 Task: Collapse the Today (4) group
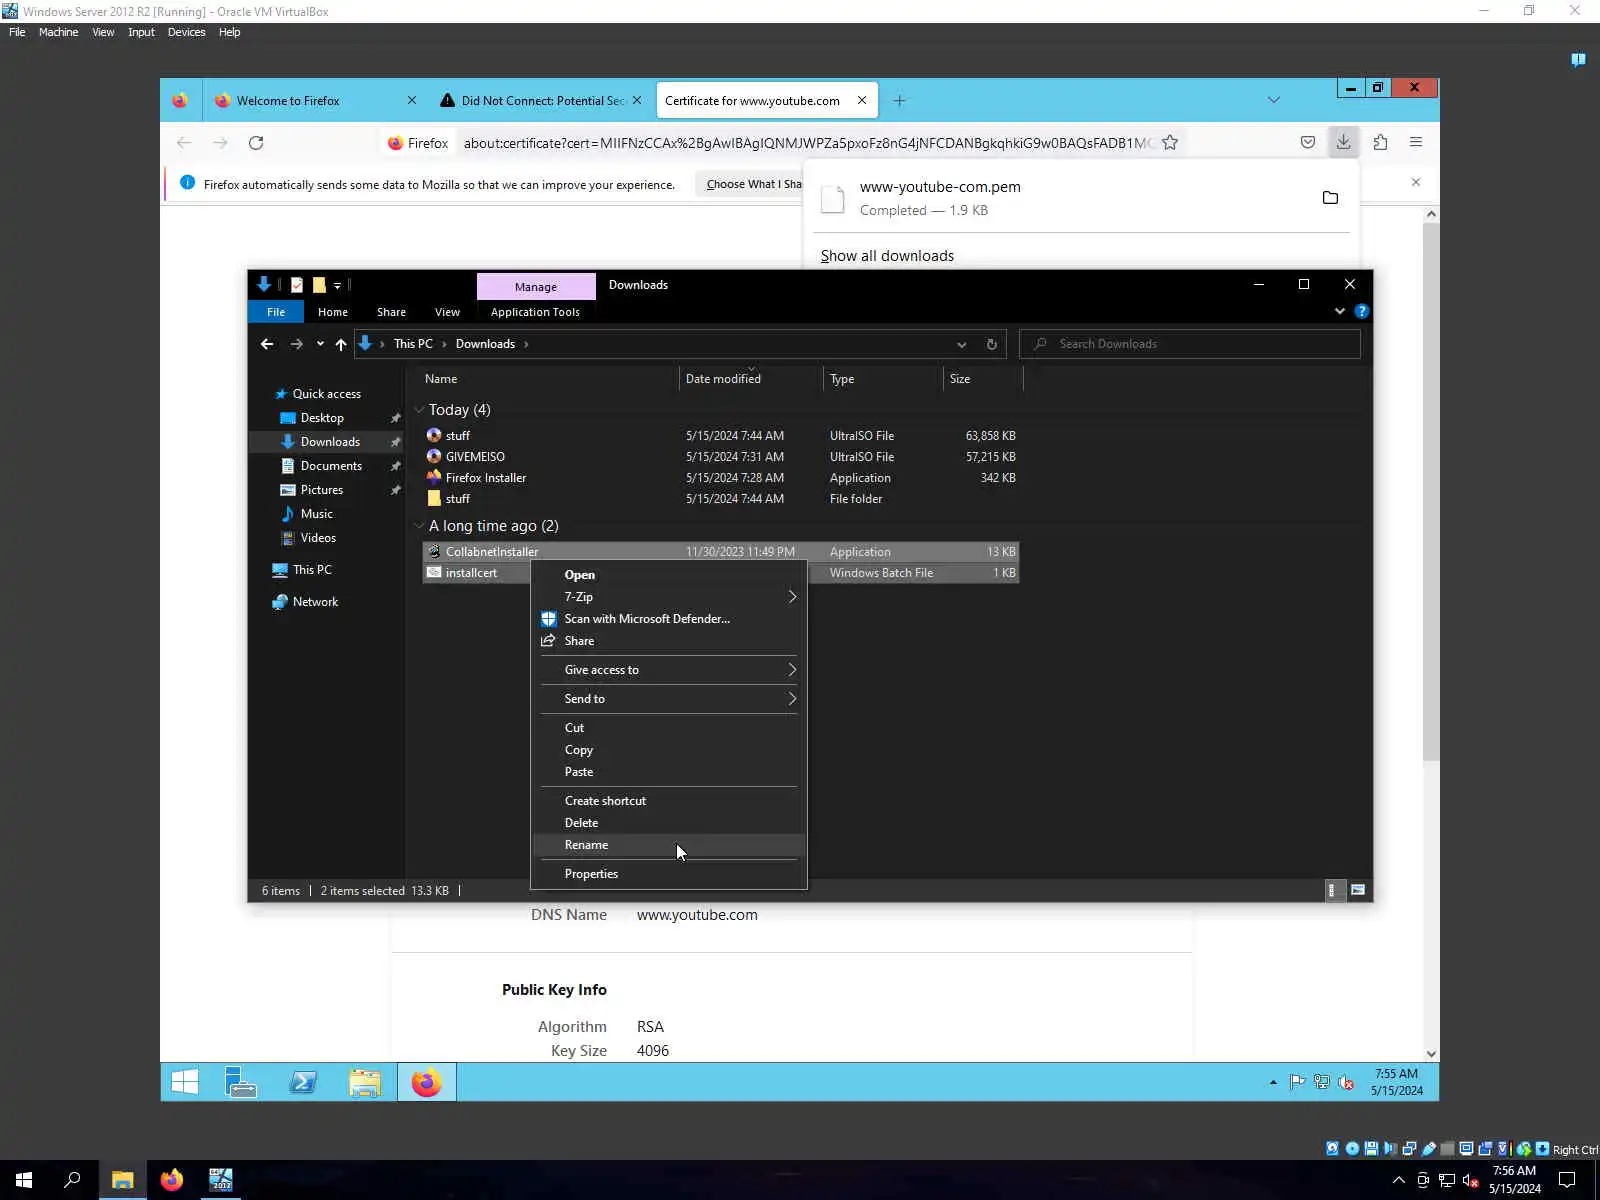[419, 410]
